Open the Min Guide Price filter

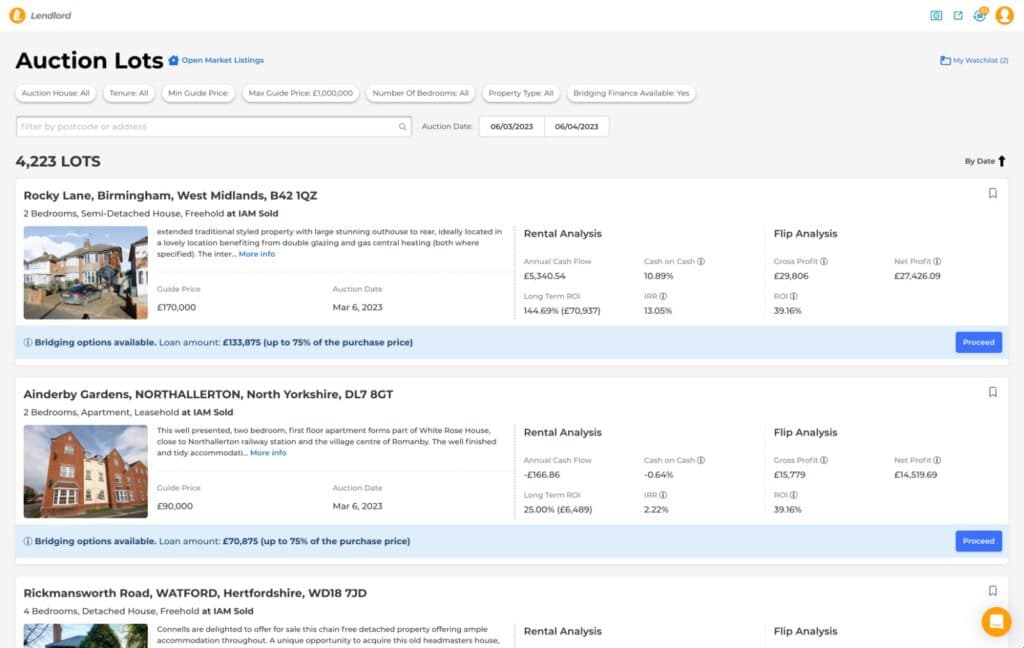pyautogui.click(x=198, y=93)
